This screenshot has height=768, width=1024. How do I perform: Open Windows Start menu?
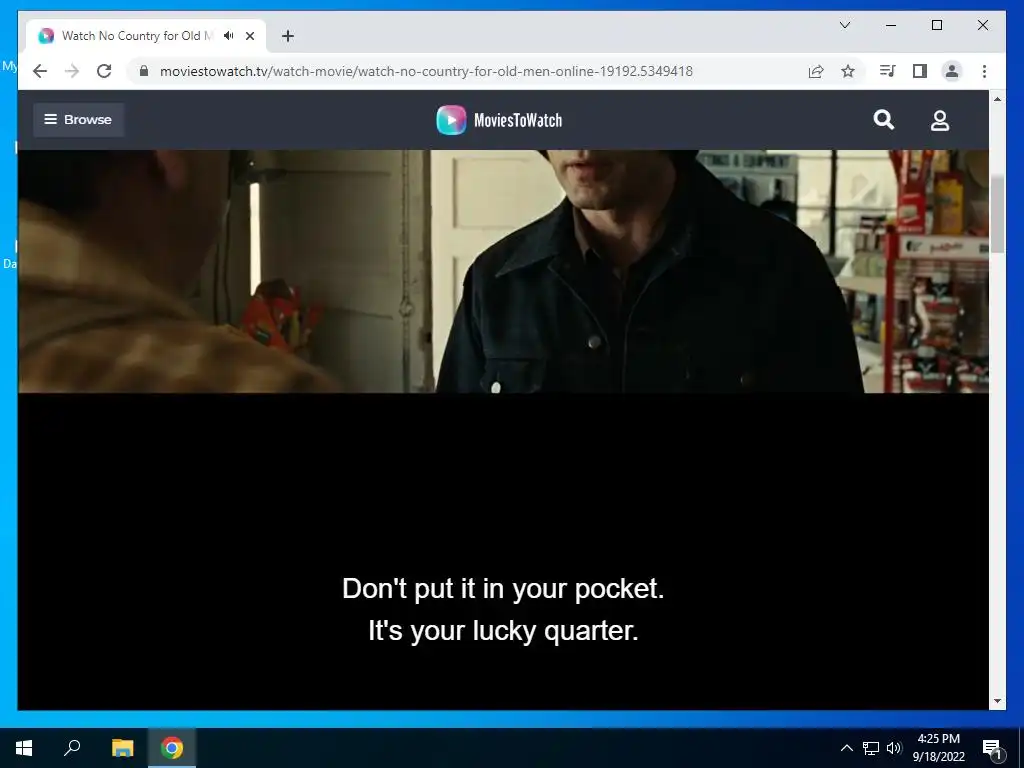click(24, 748)
